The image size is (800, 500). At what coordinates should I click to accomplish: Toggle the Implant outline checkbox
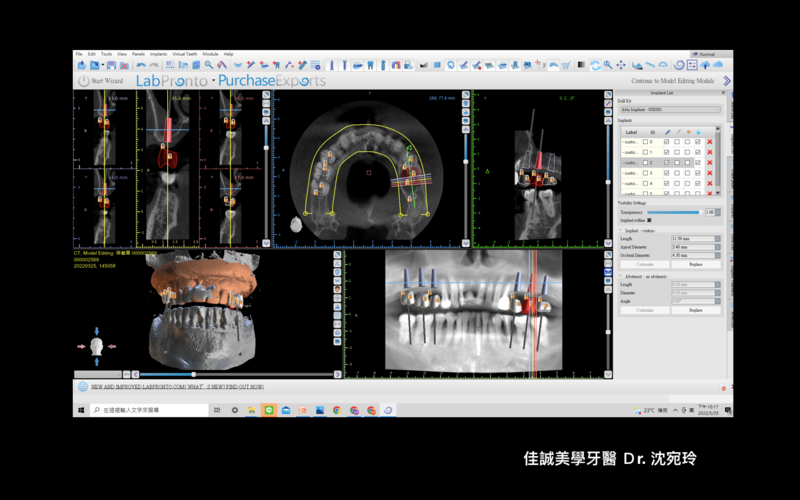tap(649, 221)
